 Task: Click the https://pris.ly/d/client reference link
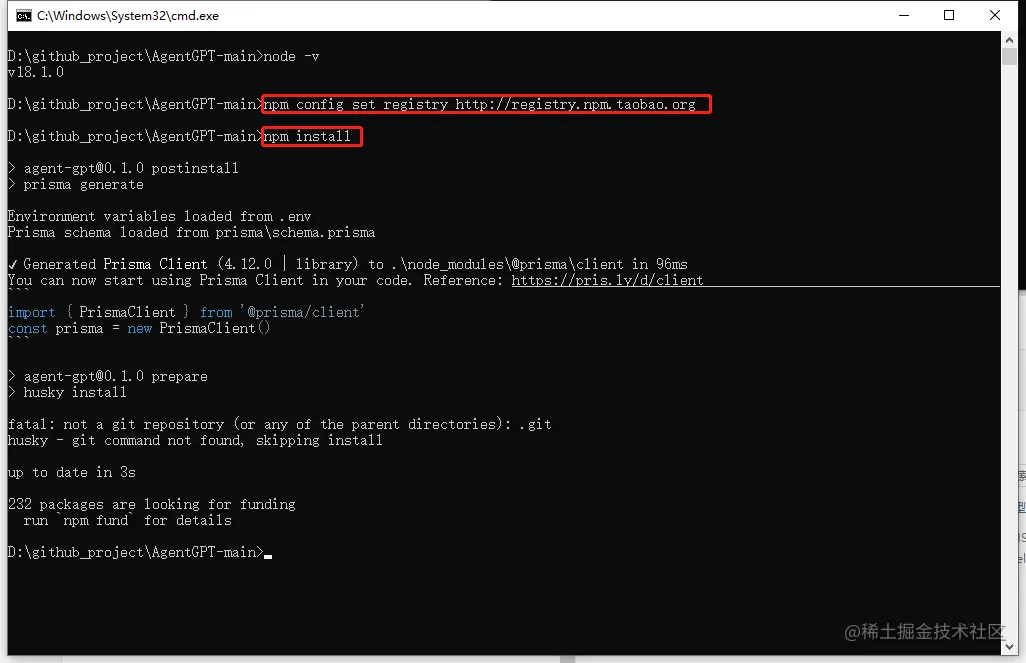click(x=607, y=280)
